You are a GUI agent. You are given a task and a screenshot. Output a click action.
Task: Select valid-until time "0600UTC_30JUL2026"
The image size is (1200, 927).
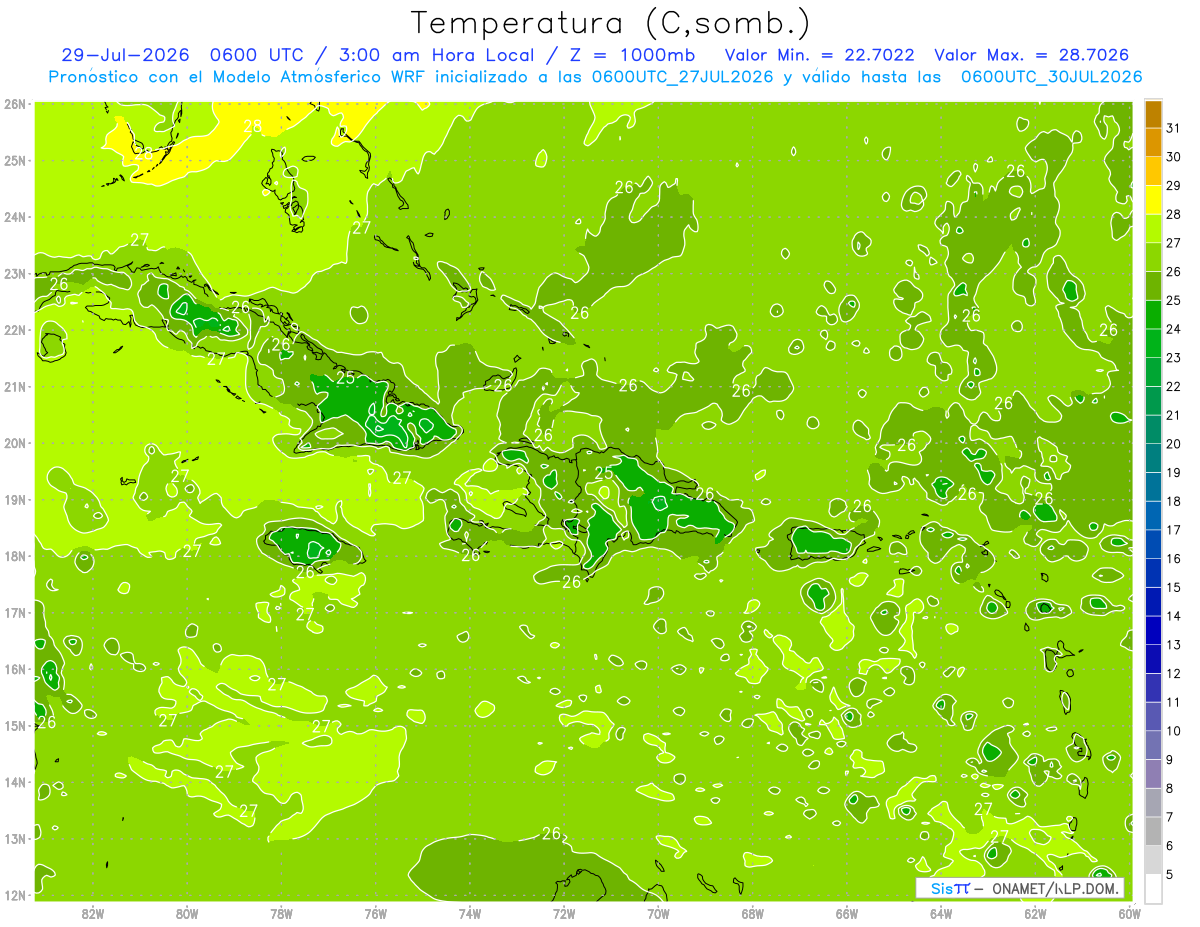(x=1051, y=77)
